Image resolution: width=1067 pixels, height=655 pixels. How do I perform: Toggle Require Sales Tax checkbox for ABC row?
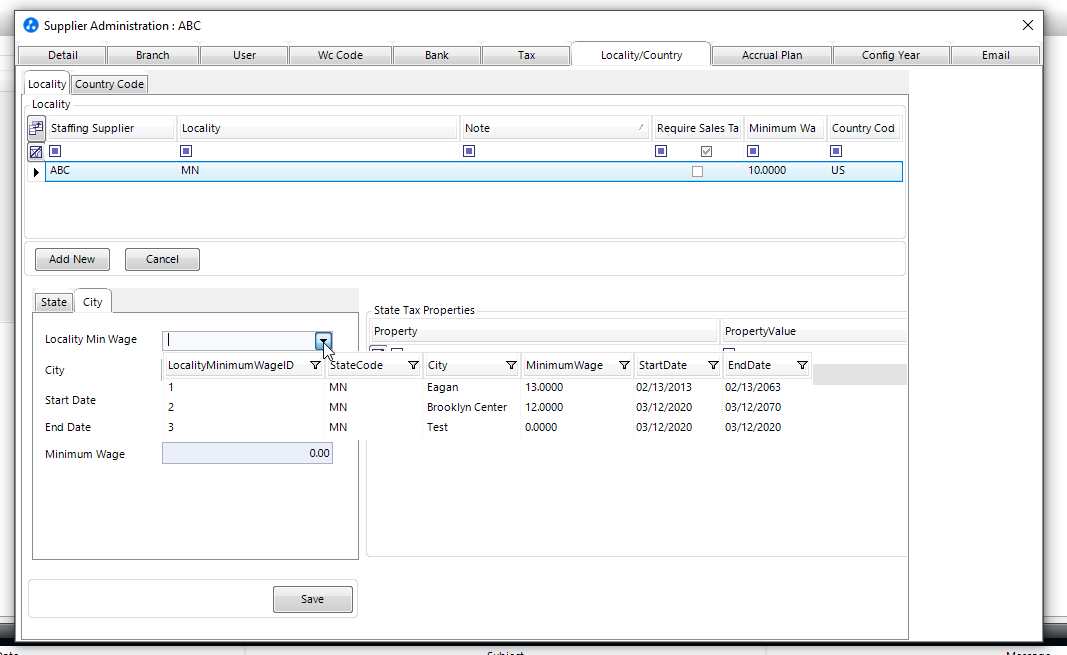pos(697,171)
